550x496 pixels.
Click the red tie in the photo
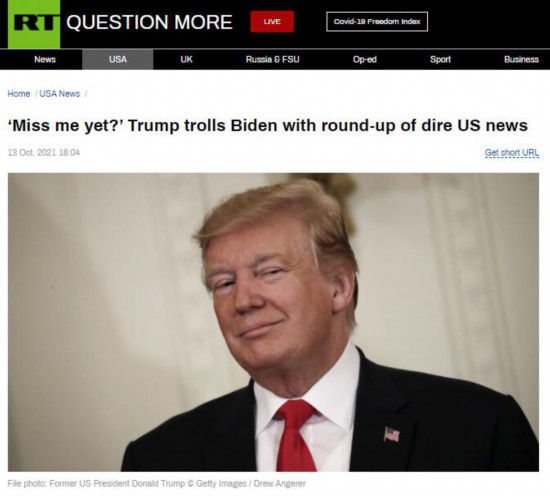[295, 435]
